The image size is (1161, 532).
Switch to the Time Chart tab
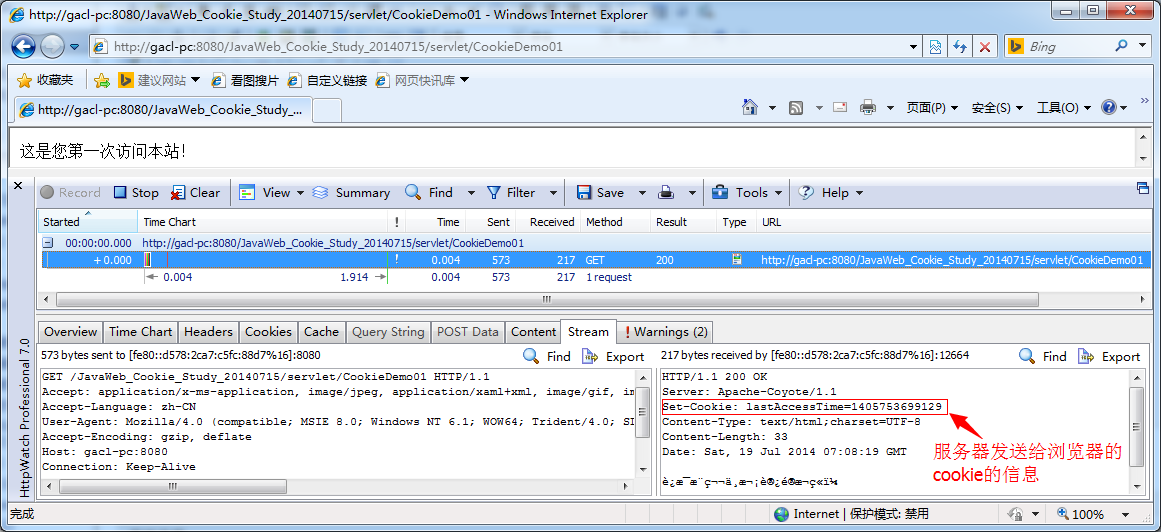[141, 332]
